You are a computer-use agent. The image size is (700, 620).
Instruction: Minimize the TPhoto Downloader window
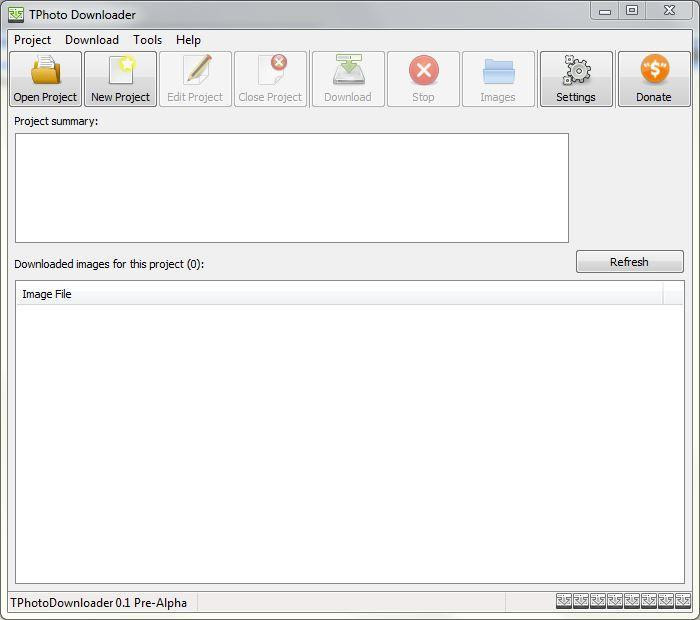pos(605,11)
